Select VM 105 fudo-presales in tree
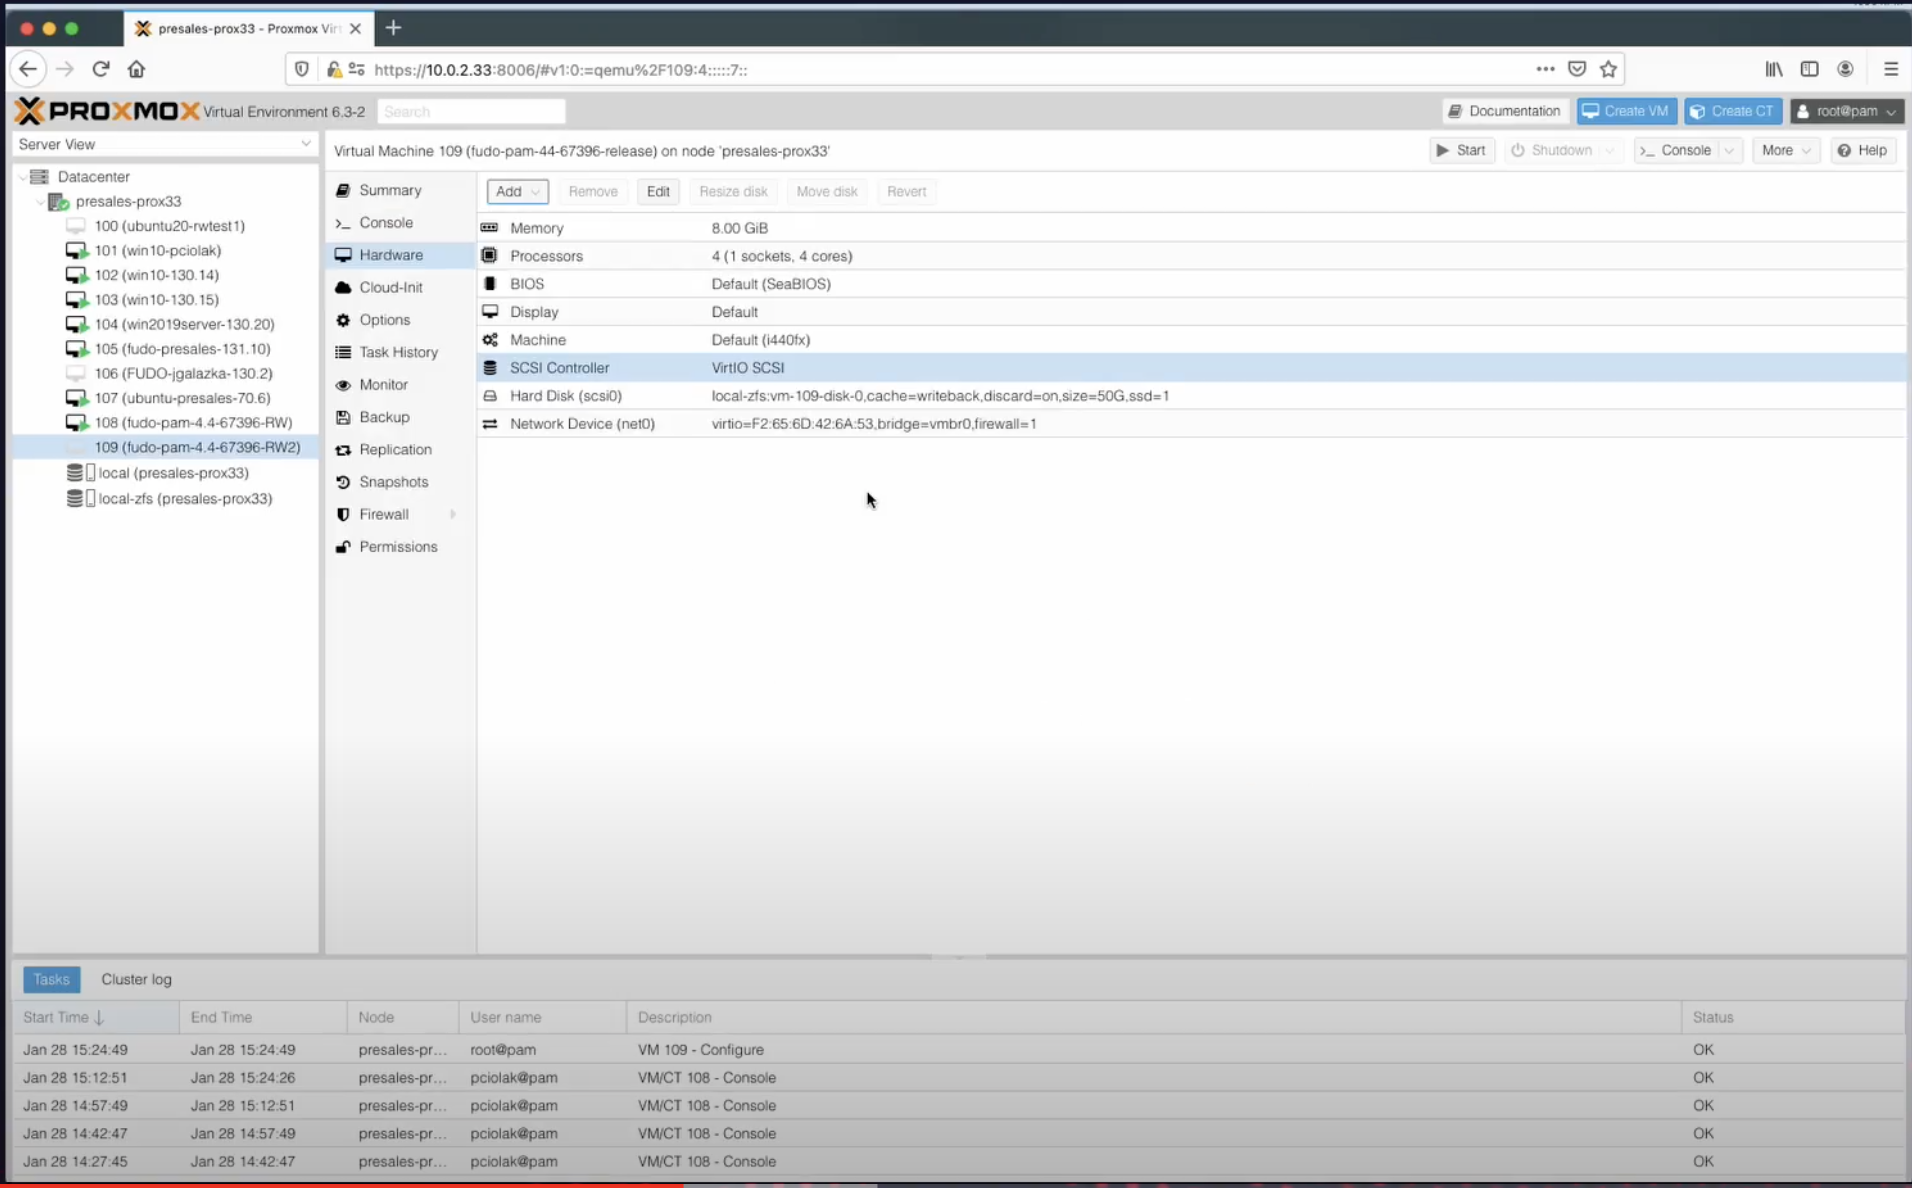Viewport: 1912px width, 1188px height. (x=182, y=349)
